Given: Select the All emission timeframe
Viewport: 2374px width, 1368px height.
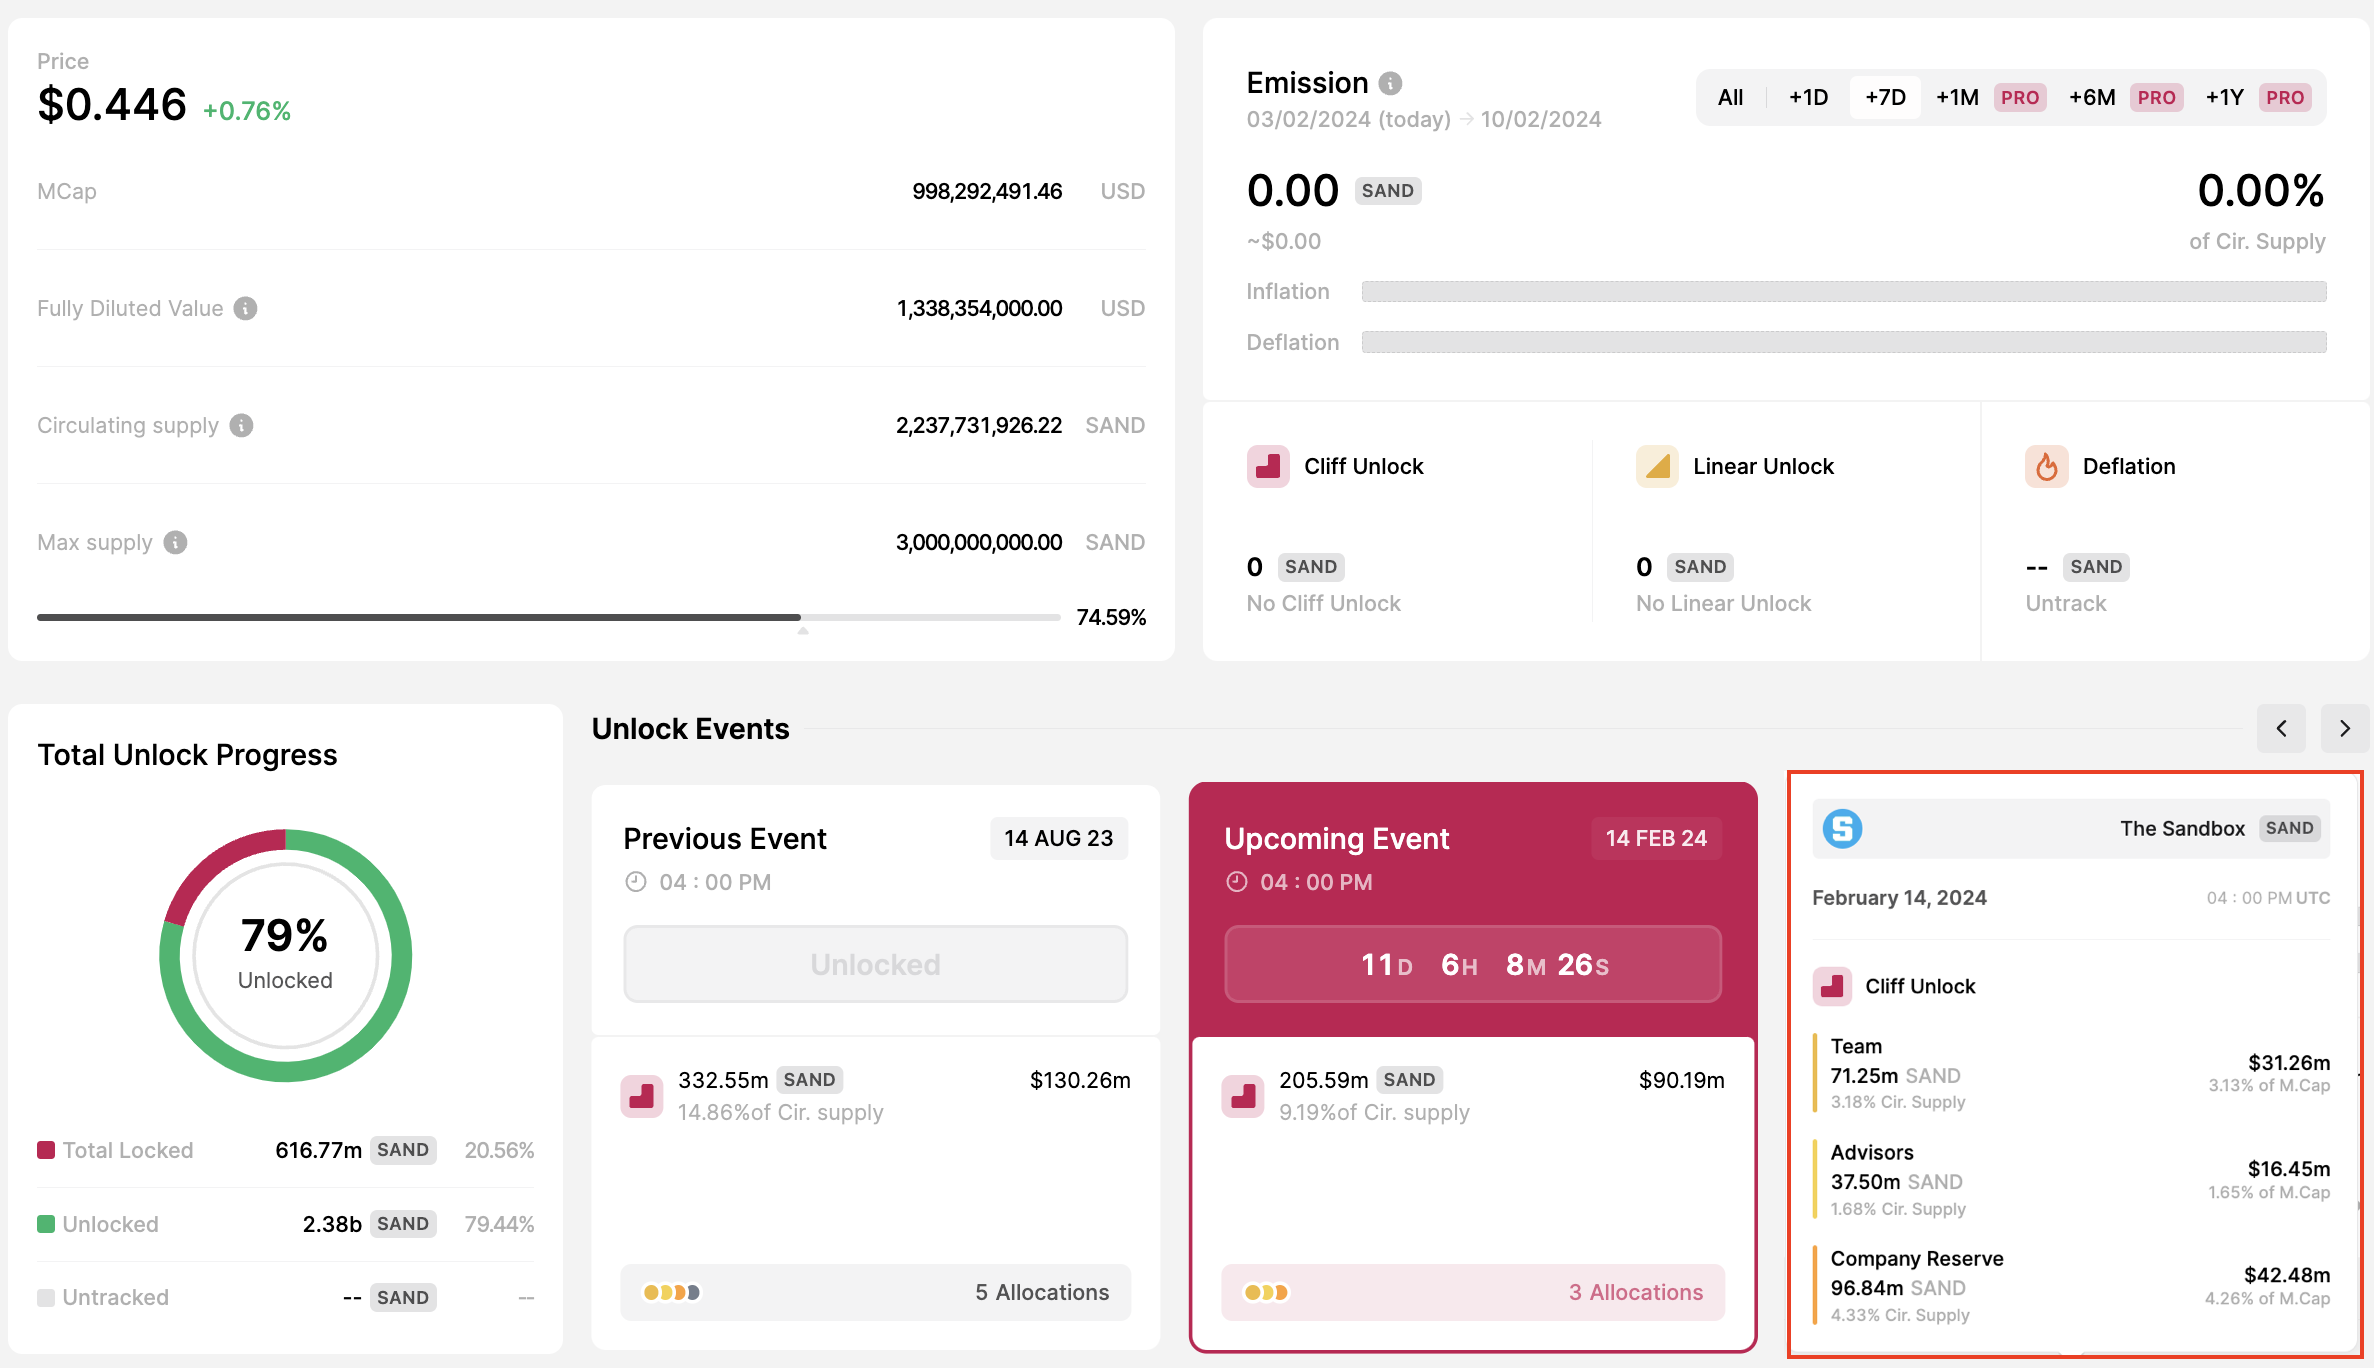Looking at the screenshot, I should 1730,97.
